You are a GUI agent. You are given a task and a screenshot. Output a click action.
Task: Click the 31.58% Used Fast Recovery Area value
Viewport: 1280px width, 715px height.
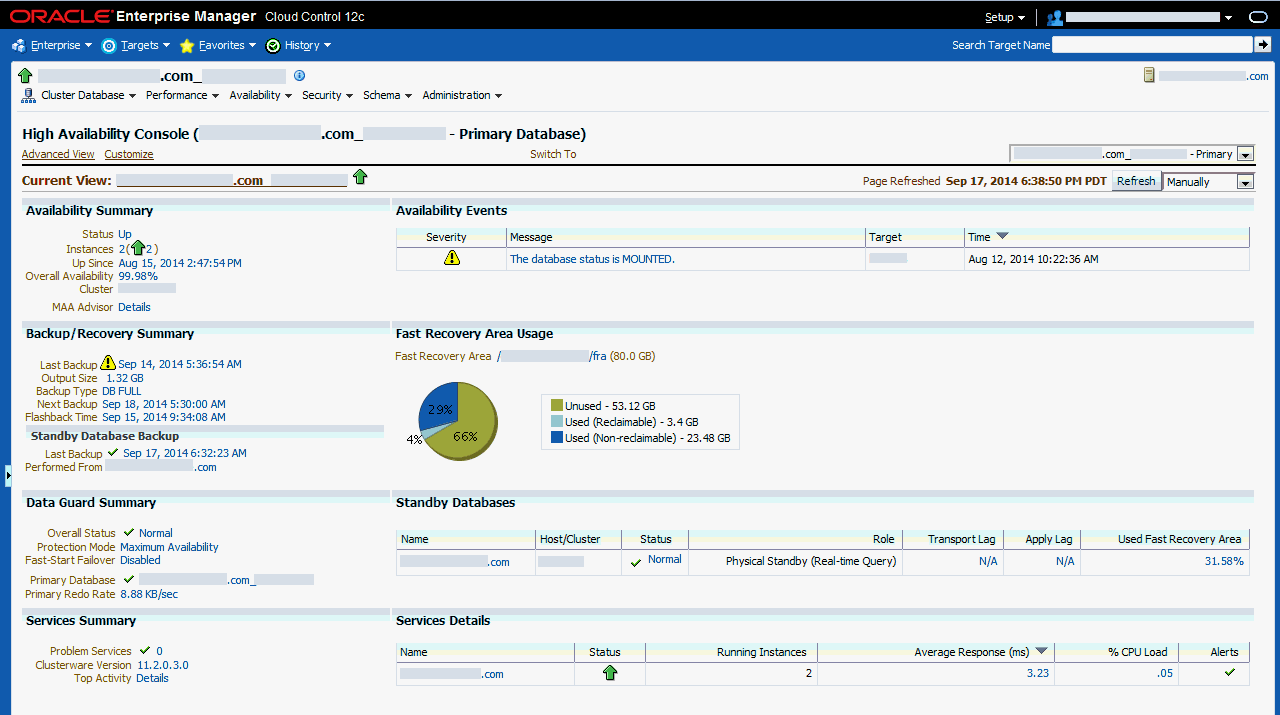1224,562
